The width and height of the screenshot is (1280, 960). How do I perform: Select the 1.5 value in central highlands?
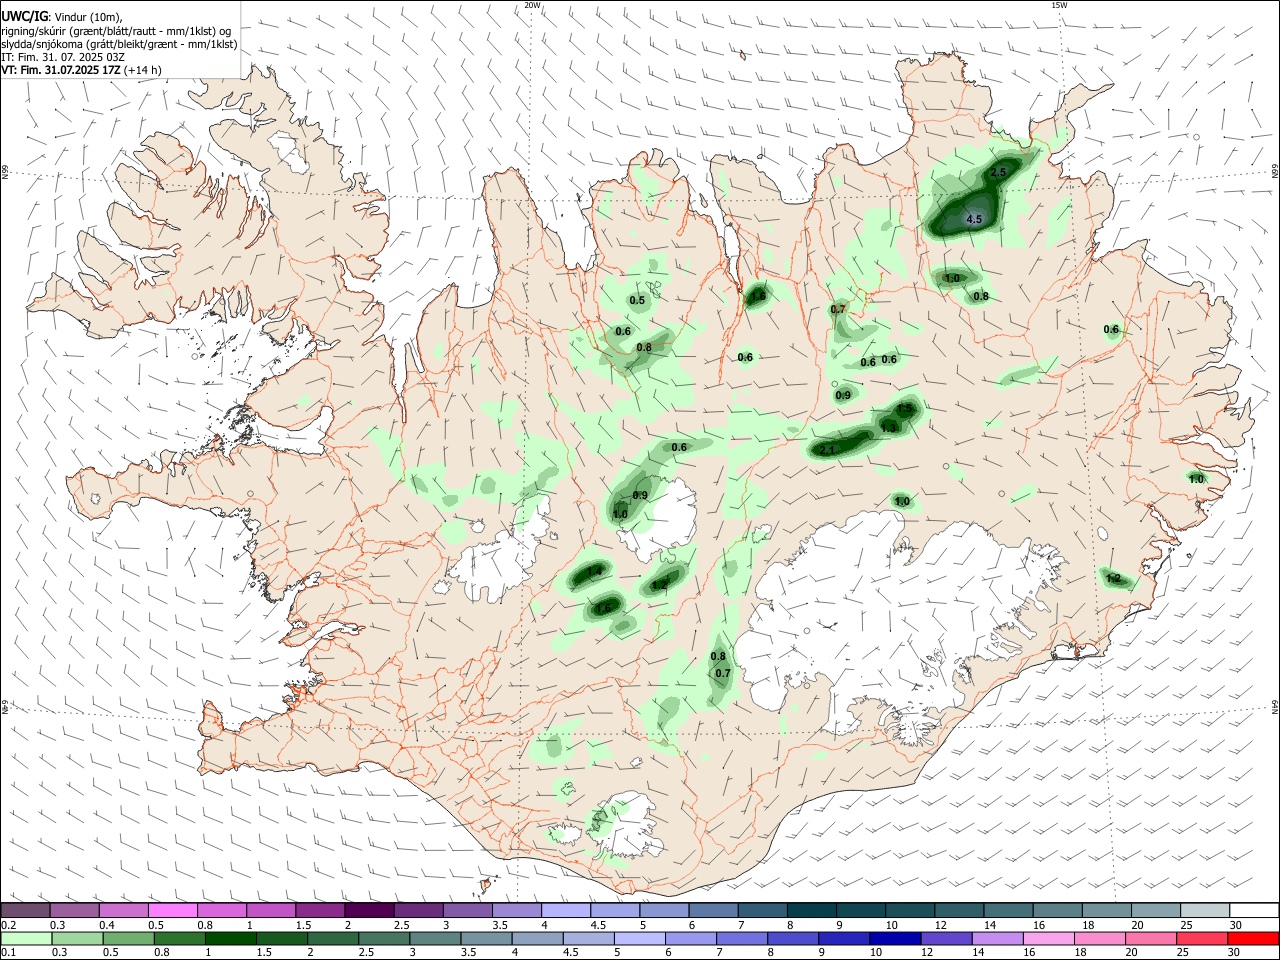905,409
